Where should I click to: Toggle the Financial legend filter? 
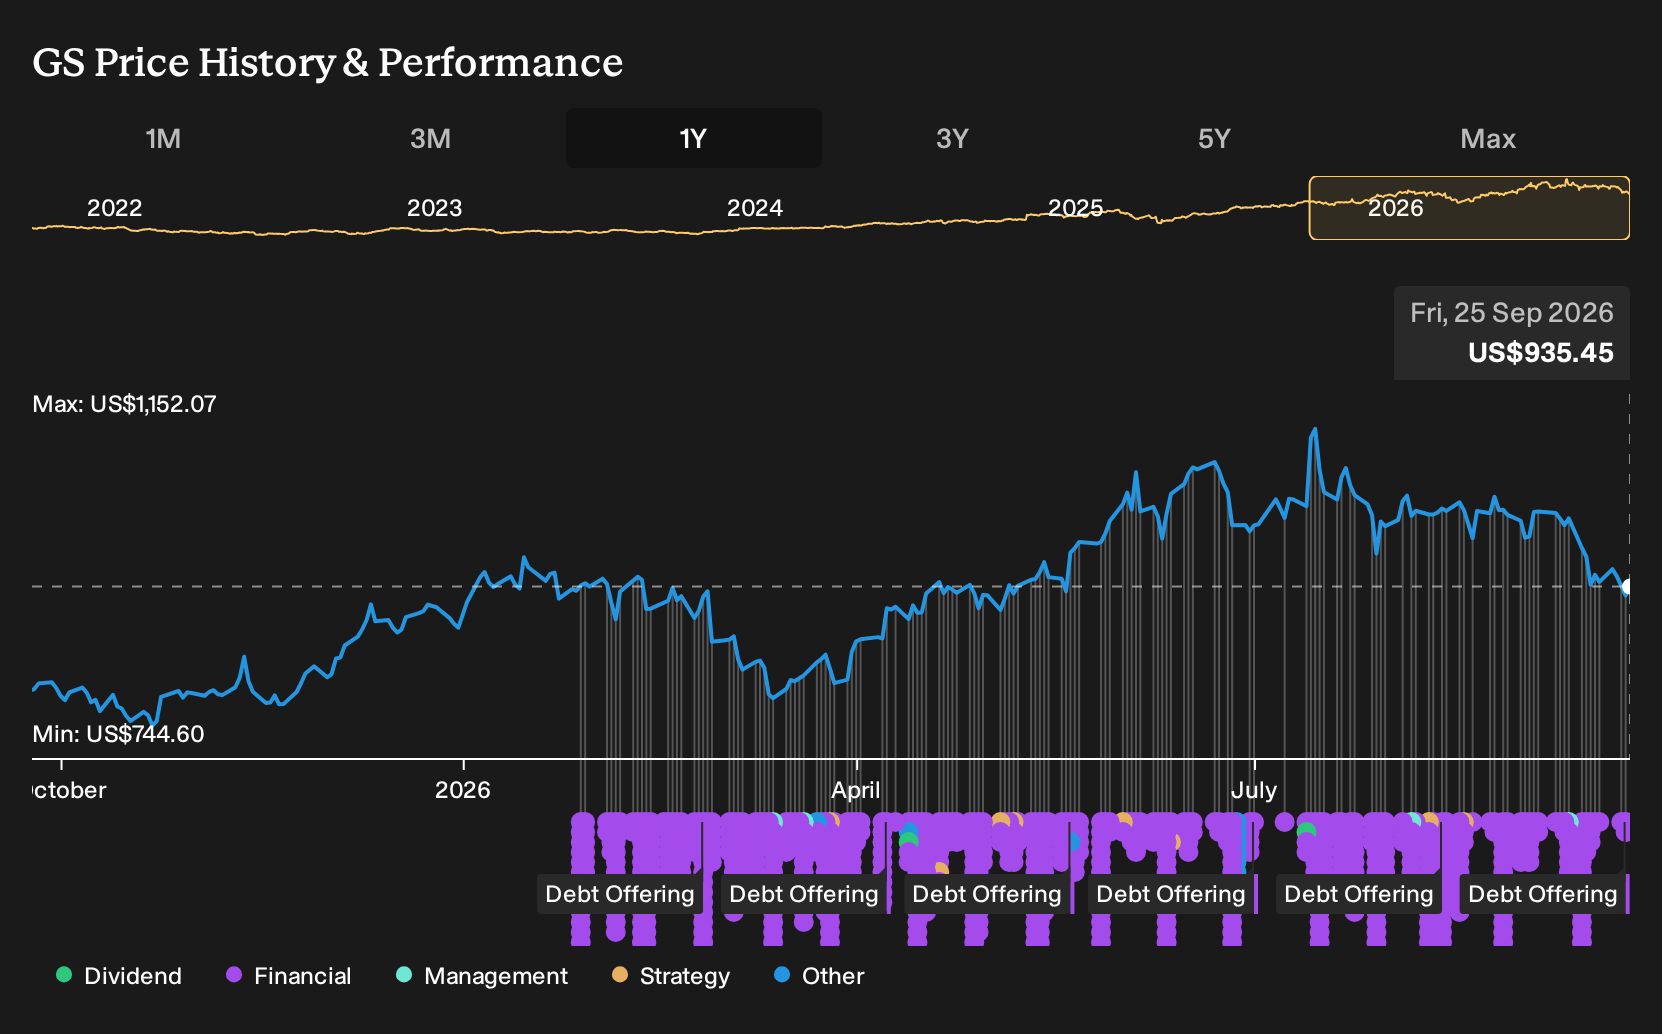289,976
